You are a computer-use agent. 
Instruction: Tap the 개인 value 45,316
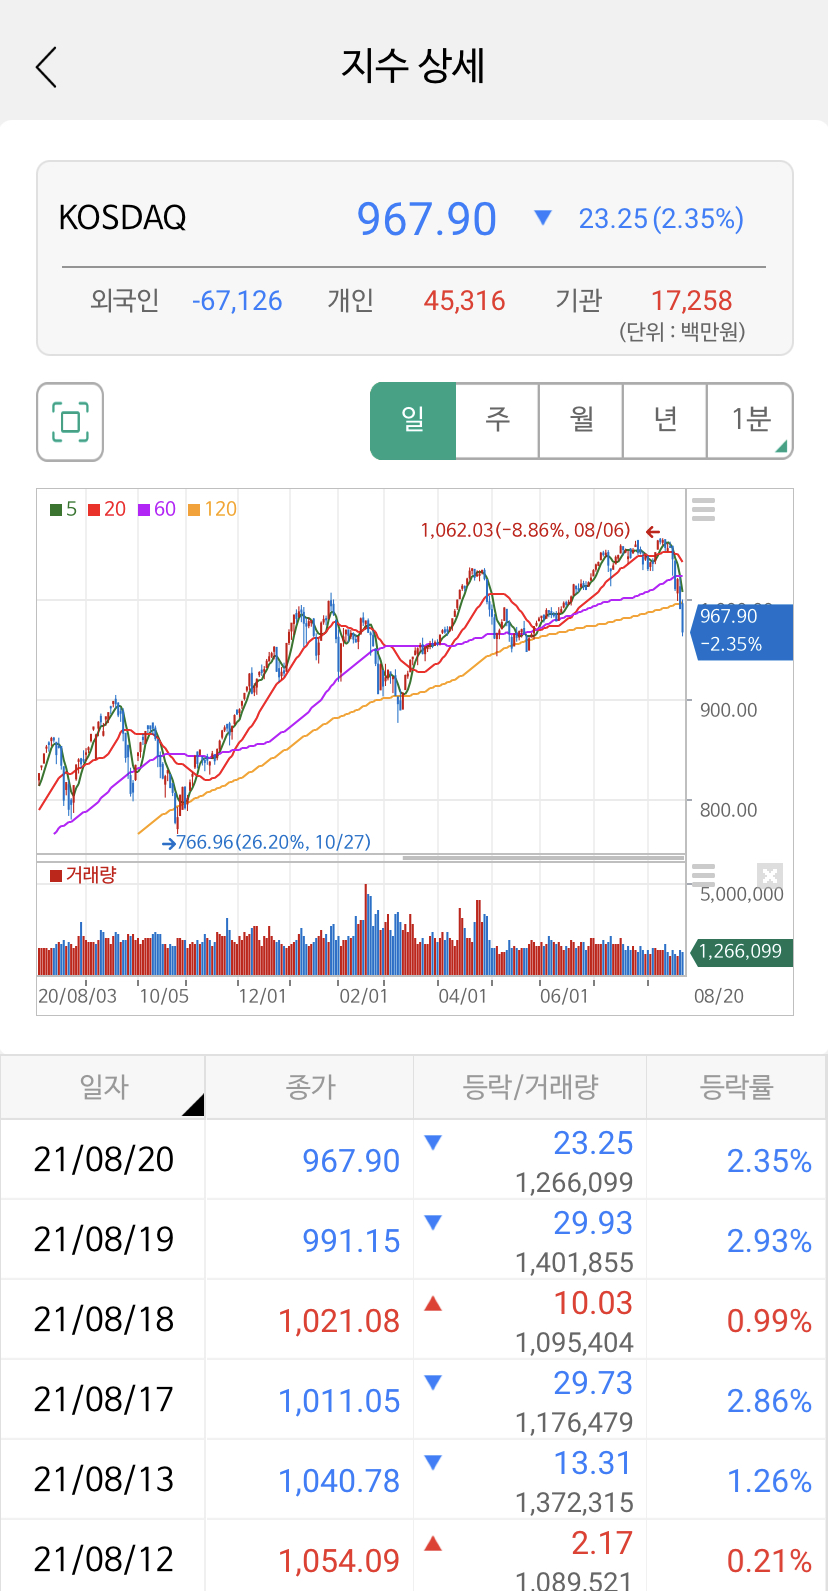464,300
